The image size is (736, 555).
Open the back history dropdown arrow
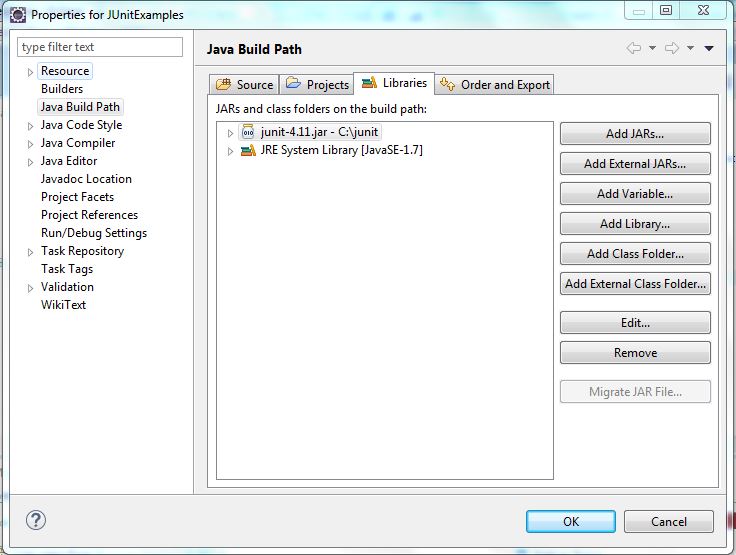[x=652, y=48]
